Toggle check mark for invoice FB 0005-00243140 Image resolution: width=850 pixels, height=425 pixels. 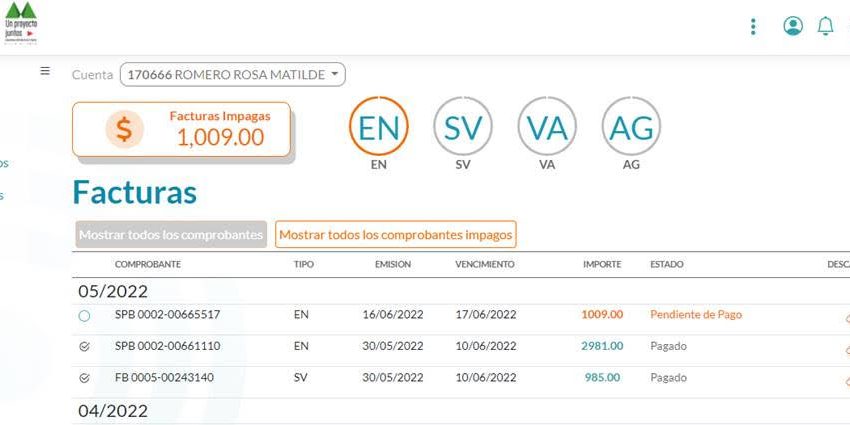point(84,378)
